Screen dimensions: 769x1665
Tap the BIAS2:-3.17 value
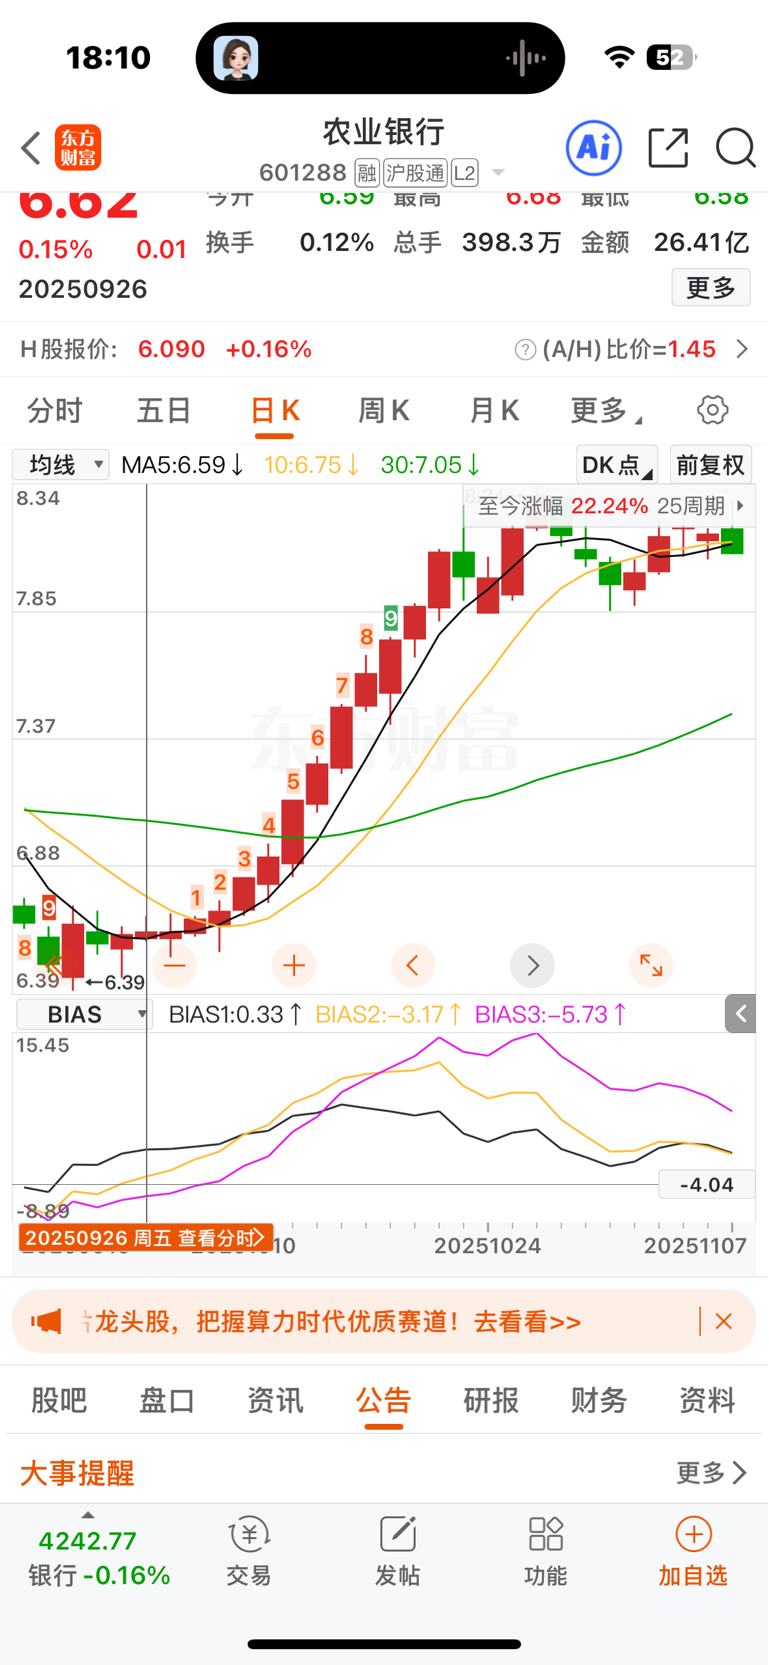tap(389, 1014)
